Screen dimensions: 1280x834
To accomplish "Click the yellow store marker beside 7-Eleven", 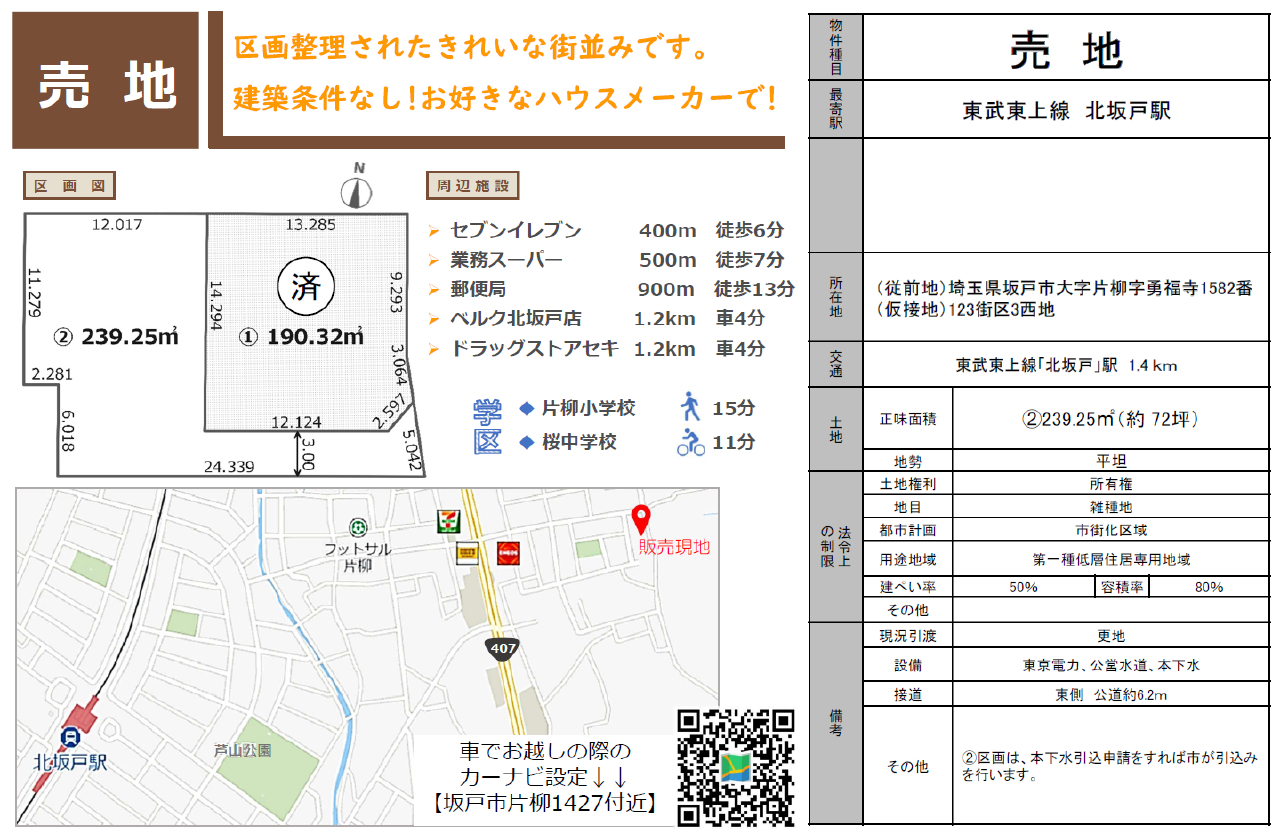I will (x=467, y=551).
